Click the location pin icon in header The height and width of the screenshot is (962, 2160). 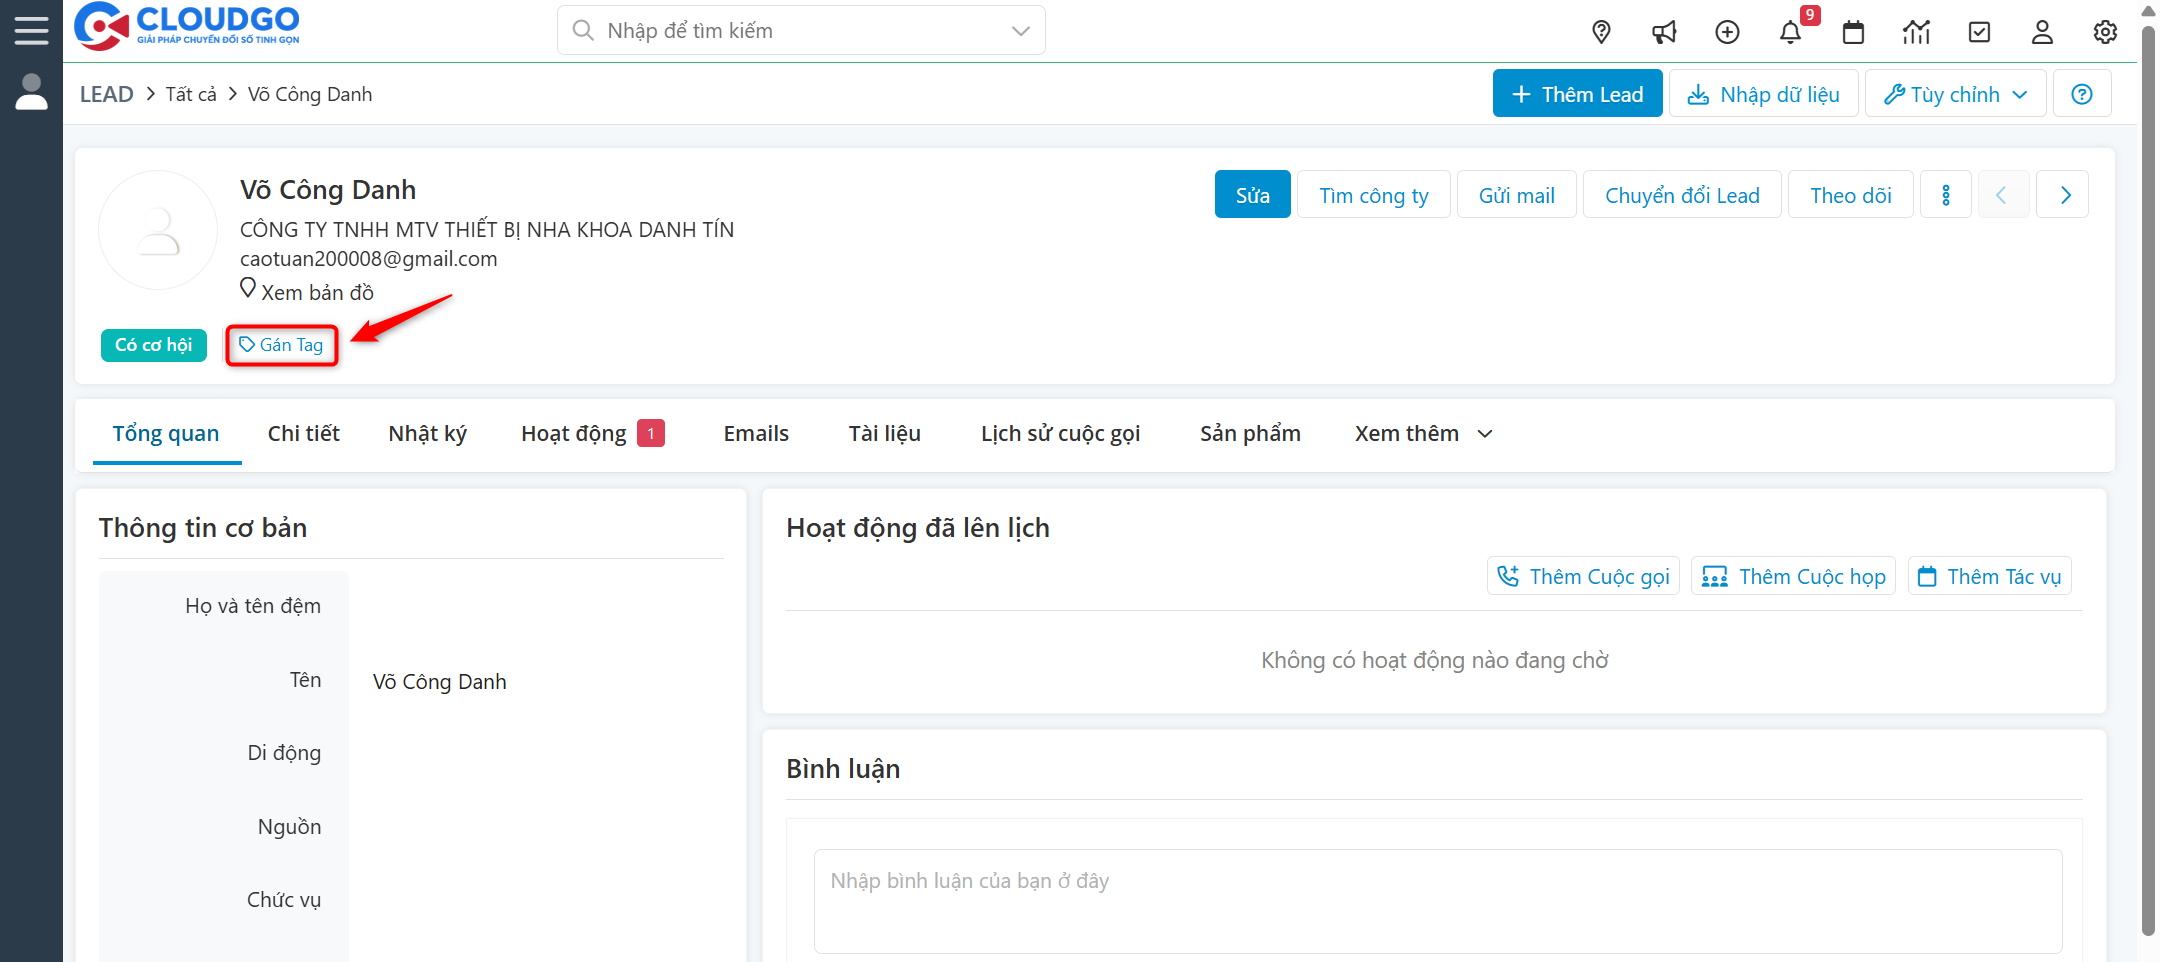pyautogui.click(x=1601, y=32)
